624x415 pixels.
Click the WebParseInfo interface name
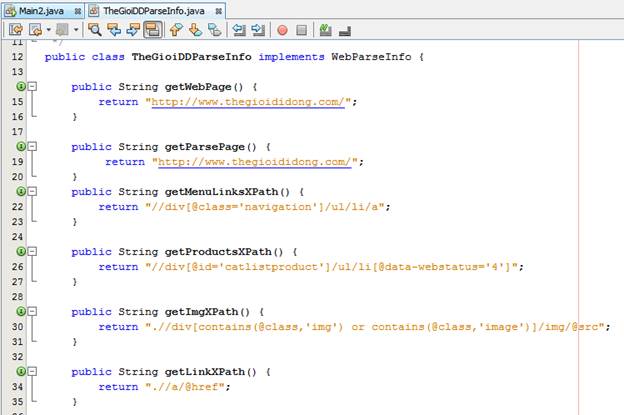click(371, 57)
